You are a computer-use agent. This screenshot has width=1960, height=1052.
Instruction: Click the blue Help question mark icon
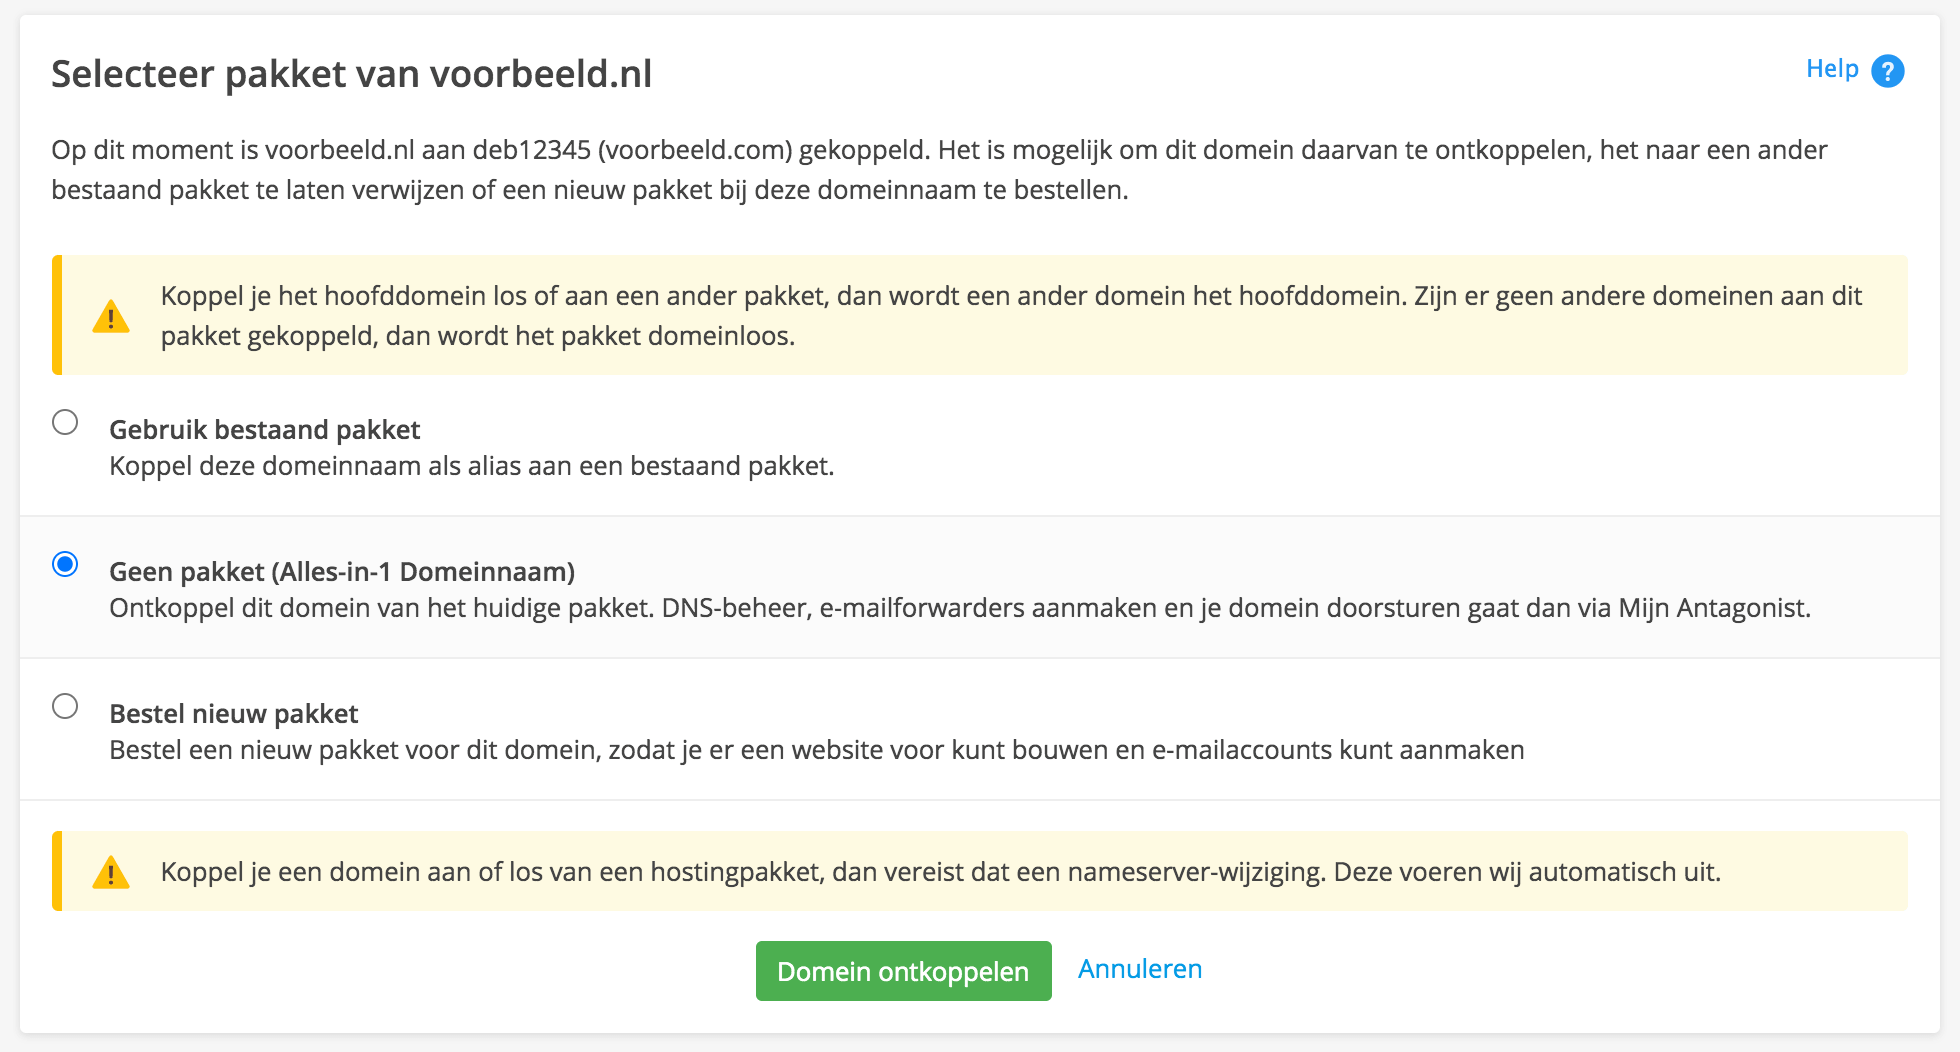pos(1887,71)
